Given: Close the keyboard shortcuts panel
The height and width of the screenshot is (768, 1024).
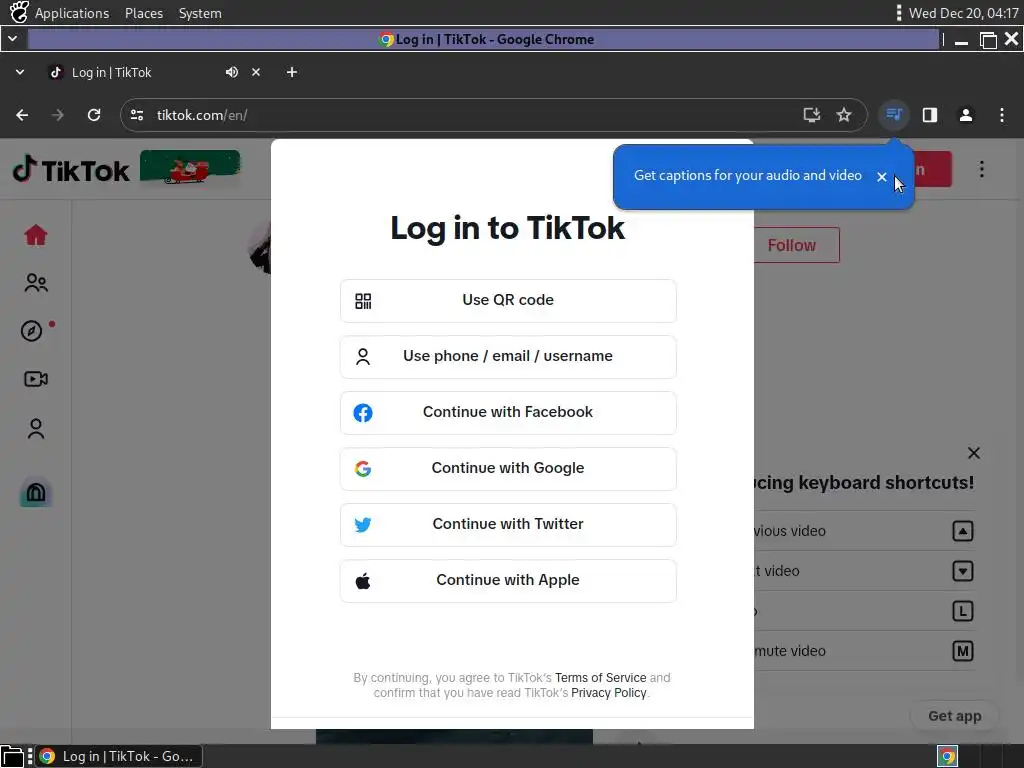Looking at the screenshot, I should (973, 453).
